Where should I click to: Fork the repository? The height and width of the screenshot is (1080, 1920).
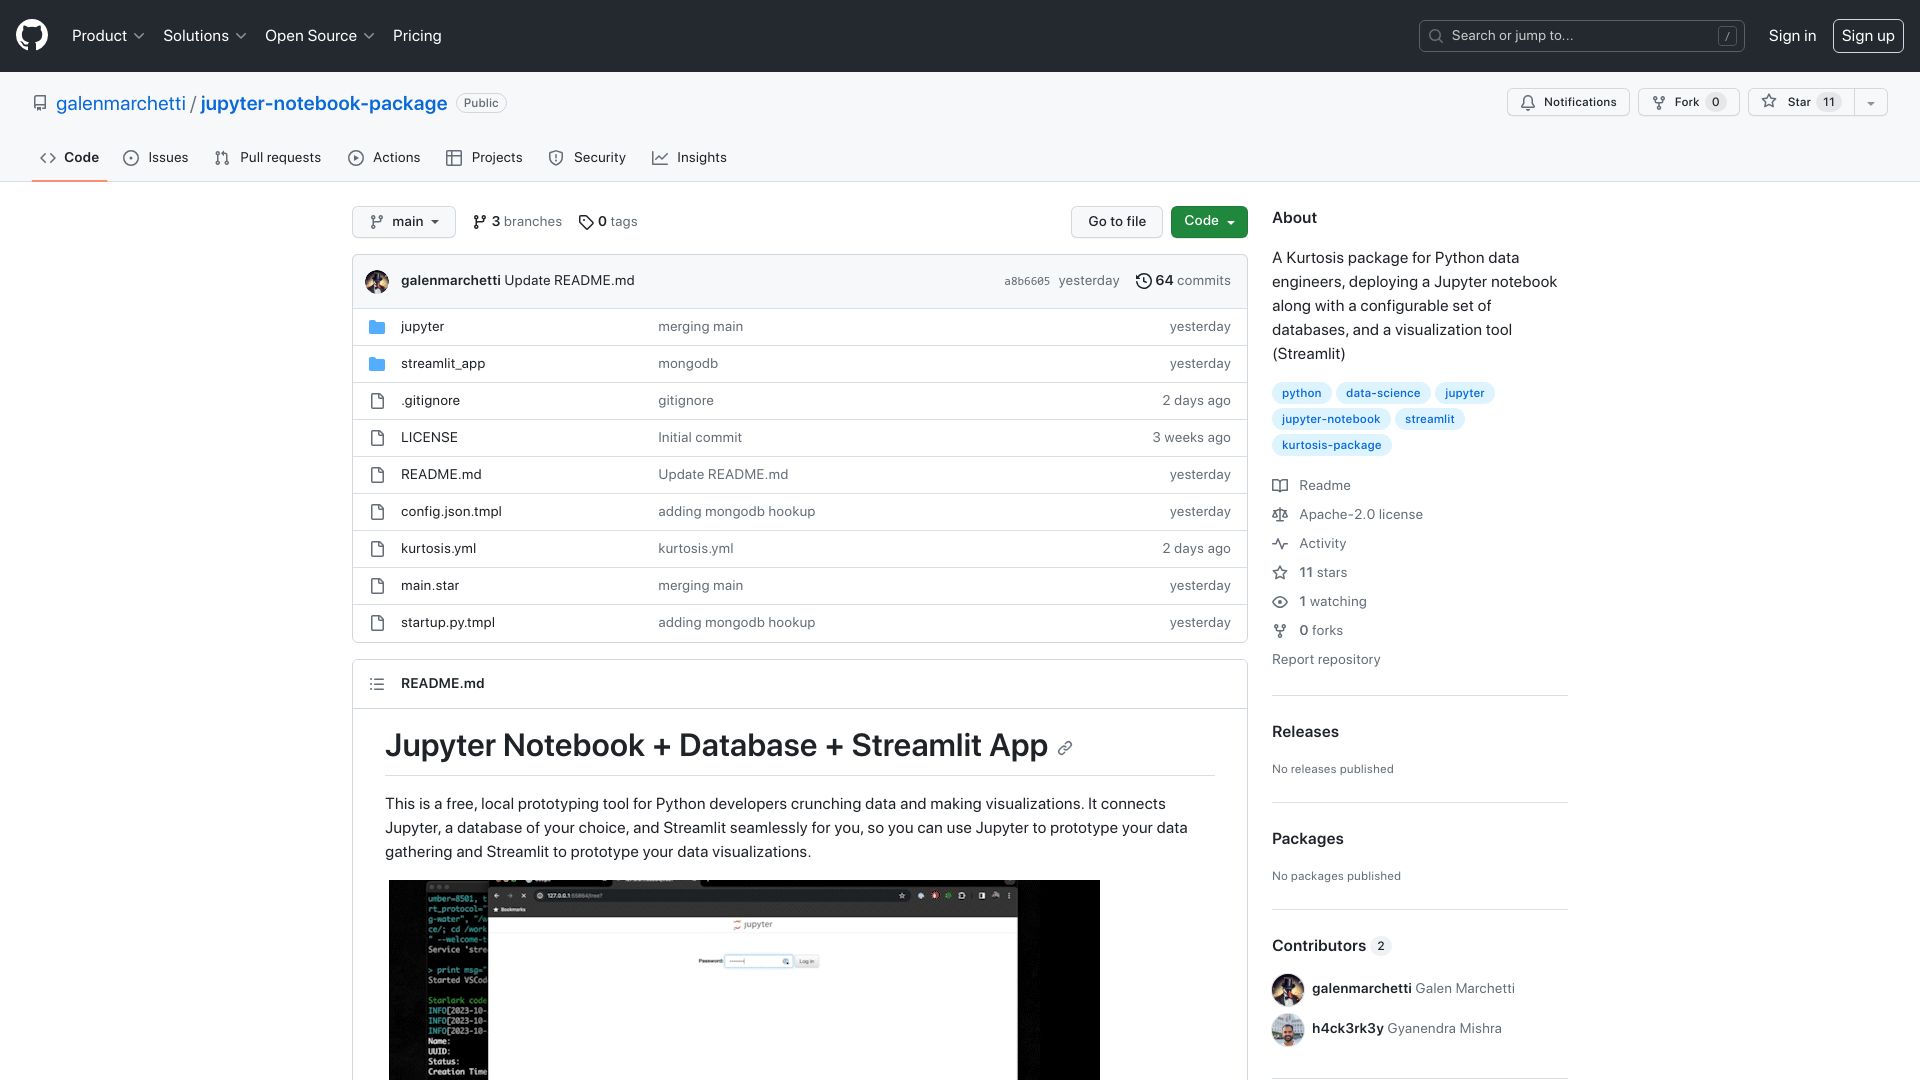point(1689,103)
